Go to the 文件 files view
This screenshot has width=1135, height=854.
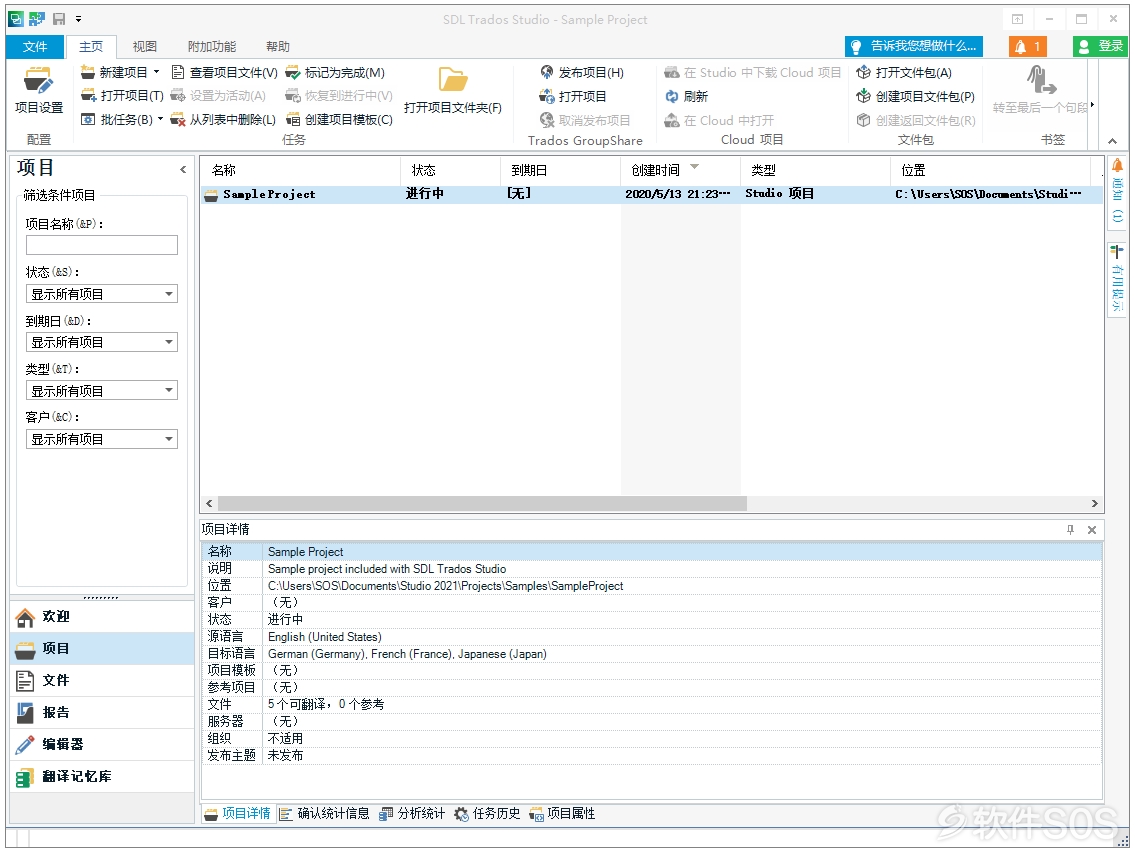[102, 680]
